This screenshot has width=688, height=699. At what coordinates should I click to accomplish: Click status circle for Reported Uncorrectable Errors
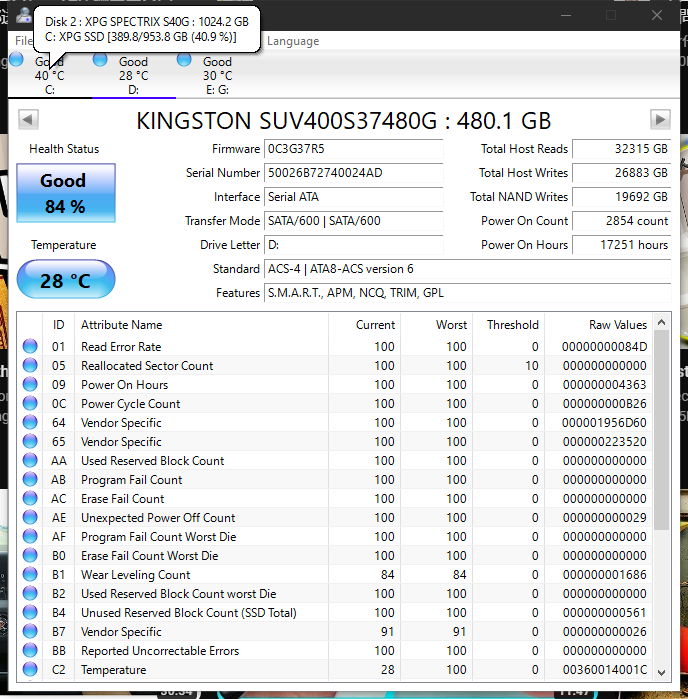point(30,650)
